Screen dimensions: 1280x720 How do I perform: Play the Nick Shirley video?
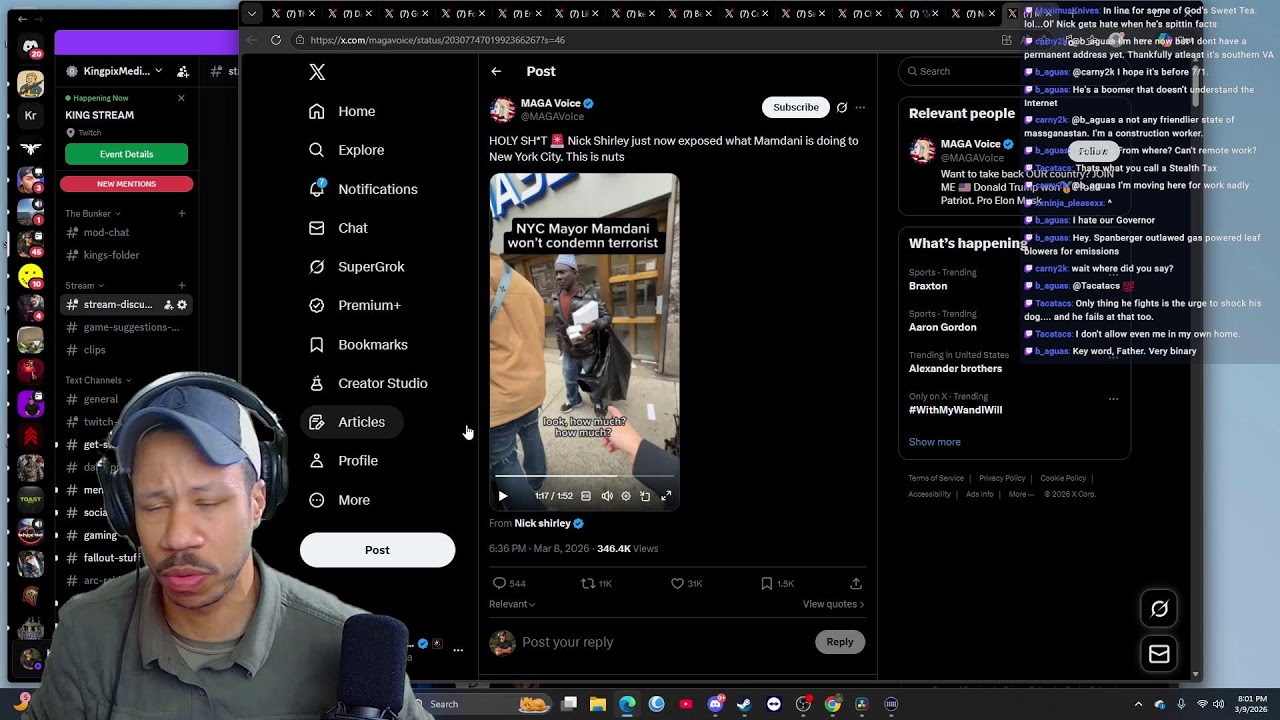tap(502, 496)
